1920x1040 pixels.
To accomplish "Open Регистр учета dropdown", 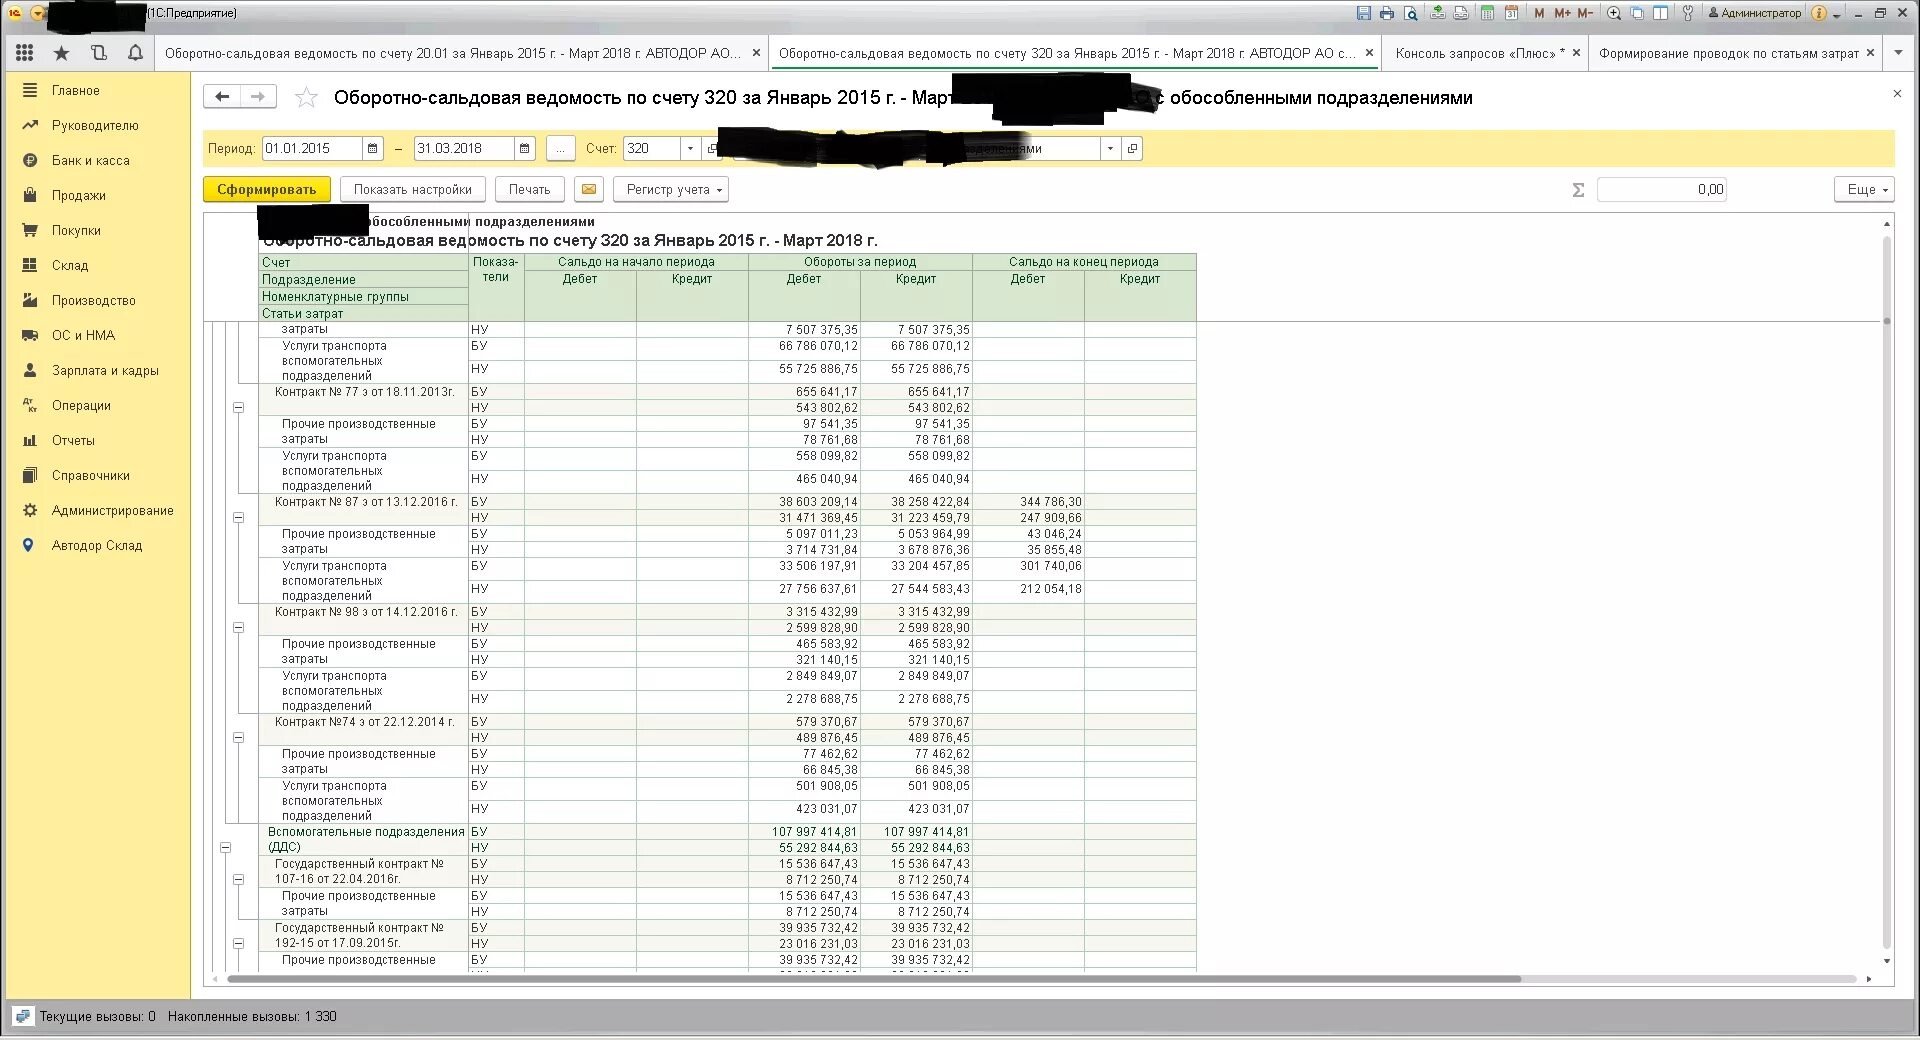I will (671, 189).
